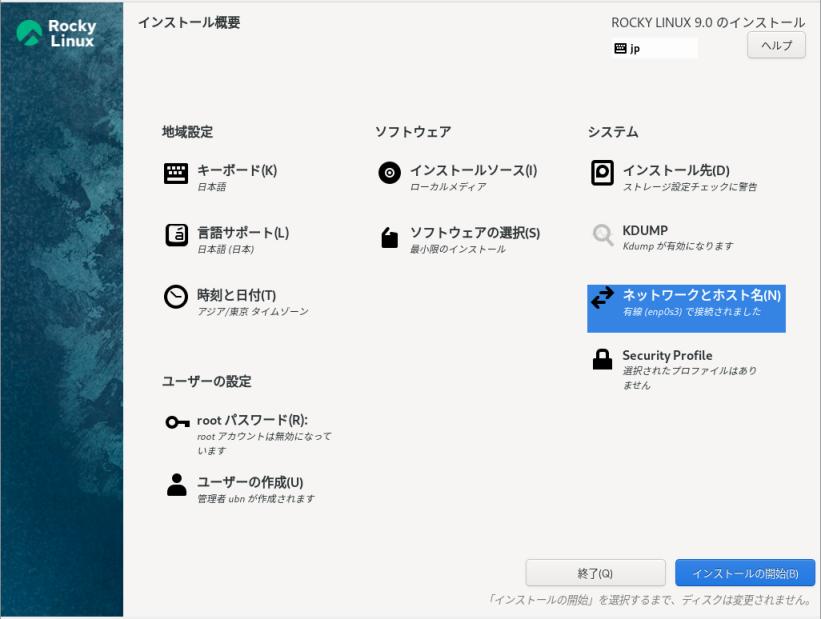Click status text 日本語 under キーボード
This screenshot has width=821, height=619.
[212, 186]
